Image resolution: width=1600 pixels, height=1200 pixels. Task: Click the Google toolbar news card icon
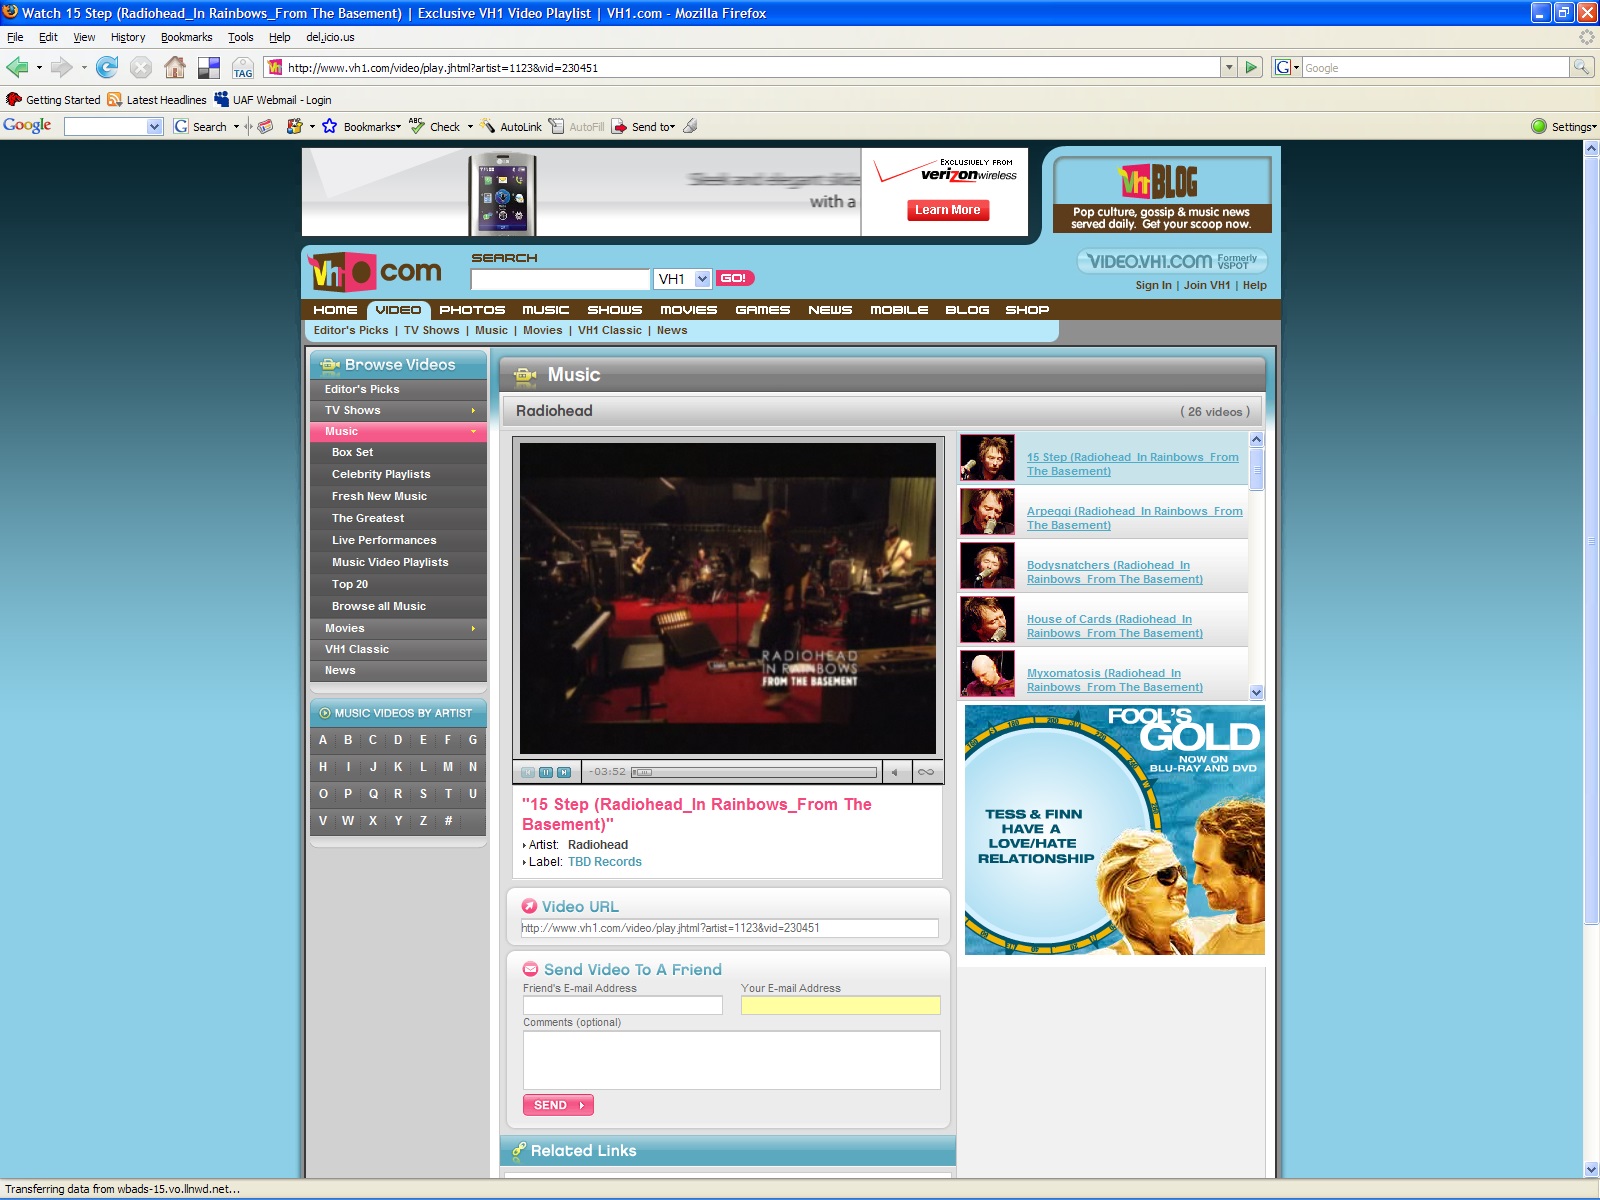coord(265,126)
